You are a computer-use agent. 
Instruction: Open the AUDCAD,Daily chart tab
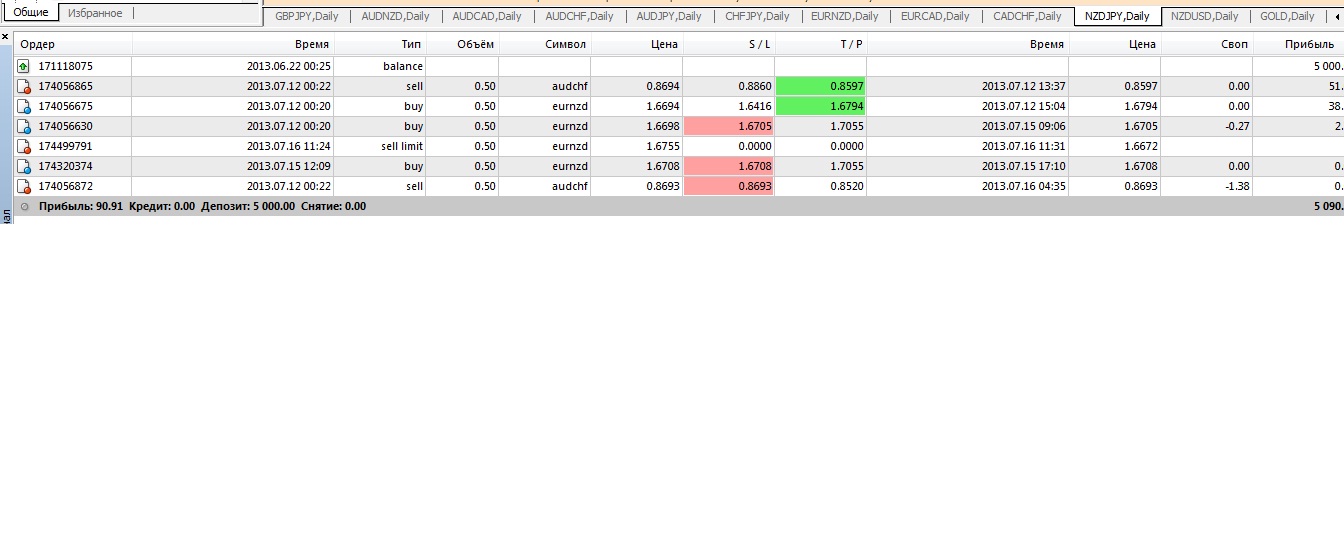pos(487,16)
